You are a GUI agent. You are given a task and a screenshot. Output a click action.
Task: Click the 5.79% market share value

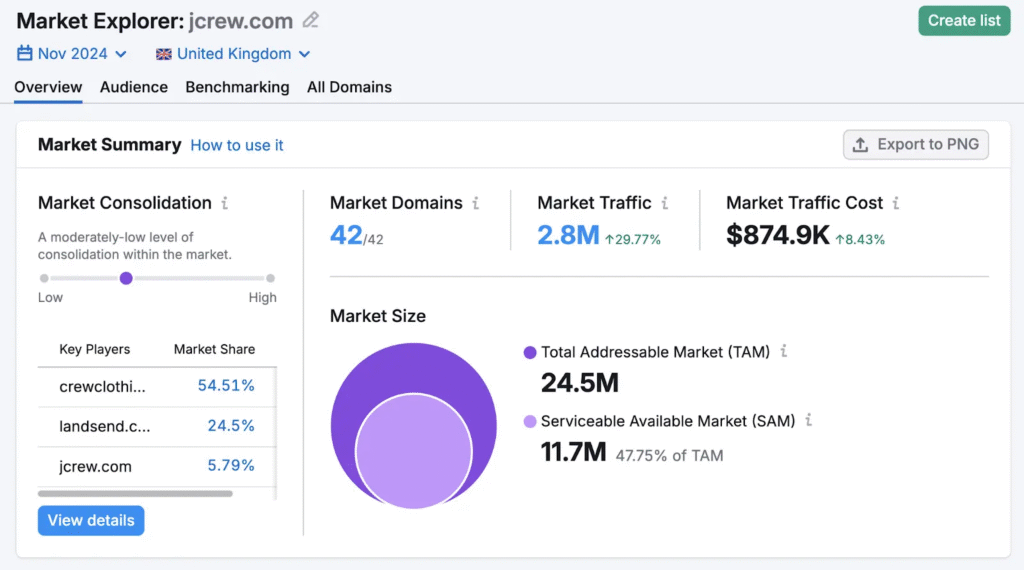click(231, 466)
